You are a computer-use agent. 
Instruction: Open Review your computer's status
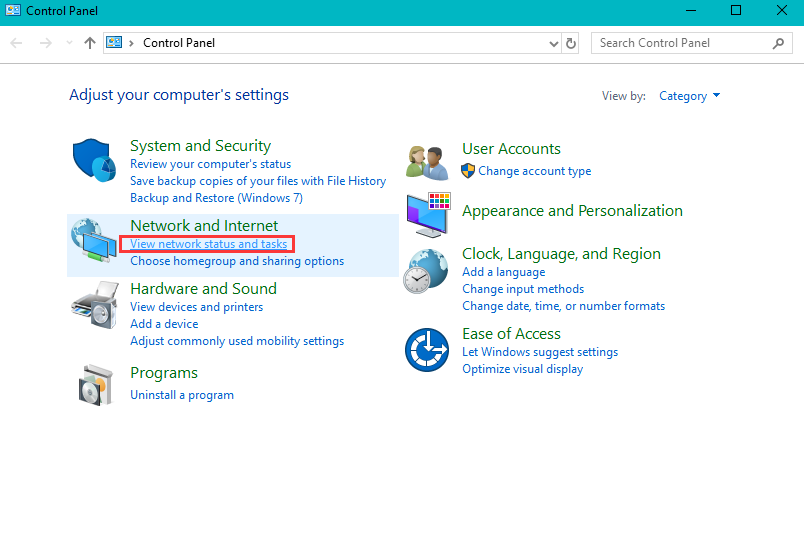(210, 164)
